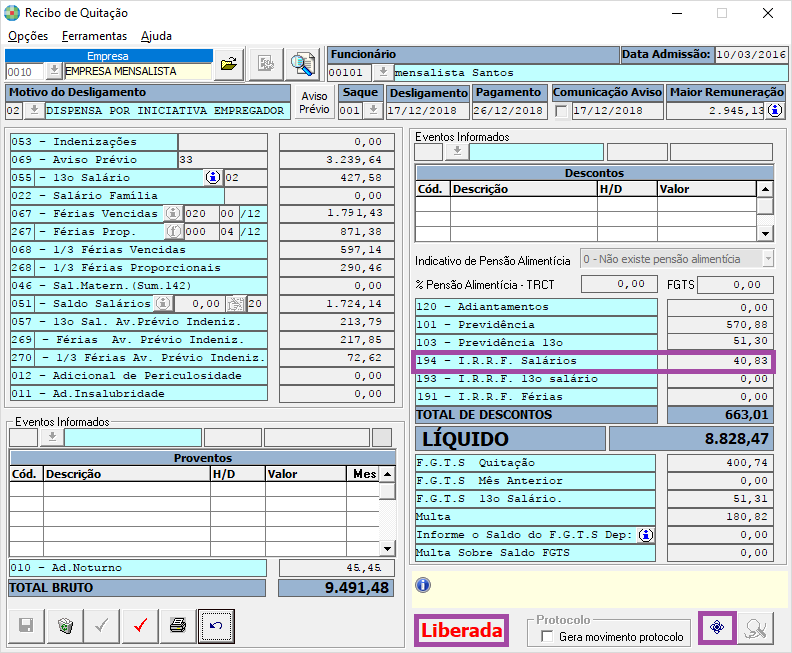Click the F.G.T.S Quitação value 400,74
Image resolution: width=792 pixels, height=653 pixels.
coord(720,463)
